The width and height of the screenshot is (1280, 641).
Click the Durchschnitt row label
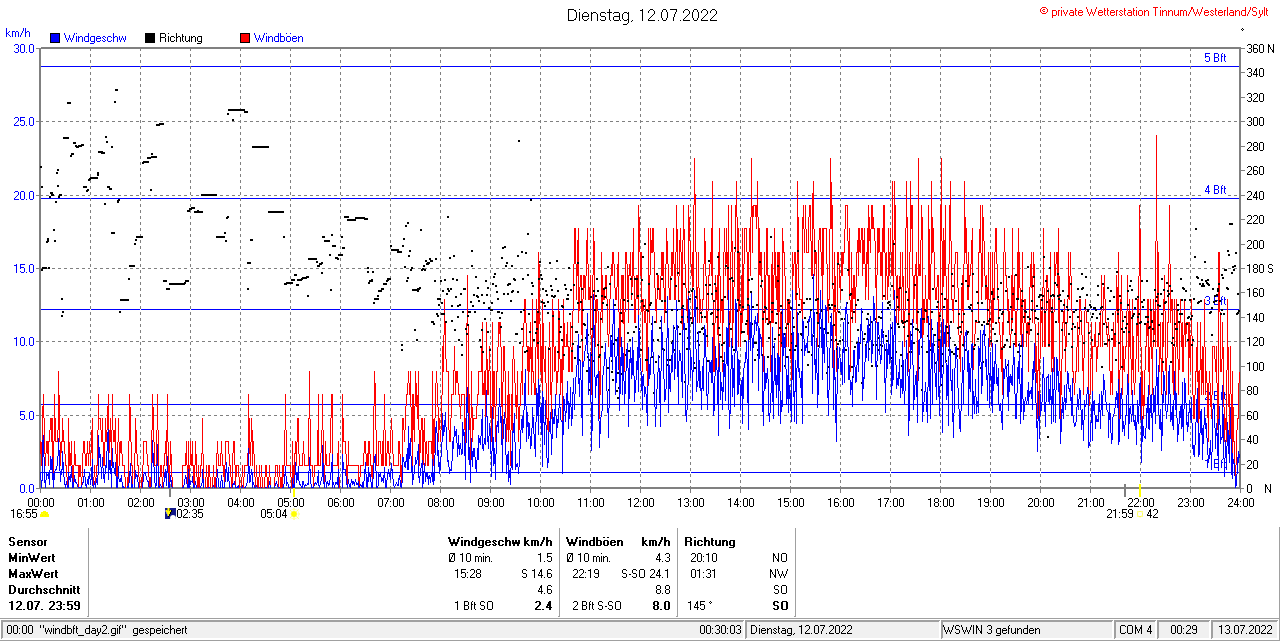click(x=42, y=590)
